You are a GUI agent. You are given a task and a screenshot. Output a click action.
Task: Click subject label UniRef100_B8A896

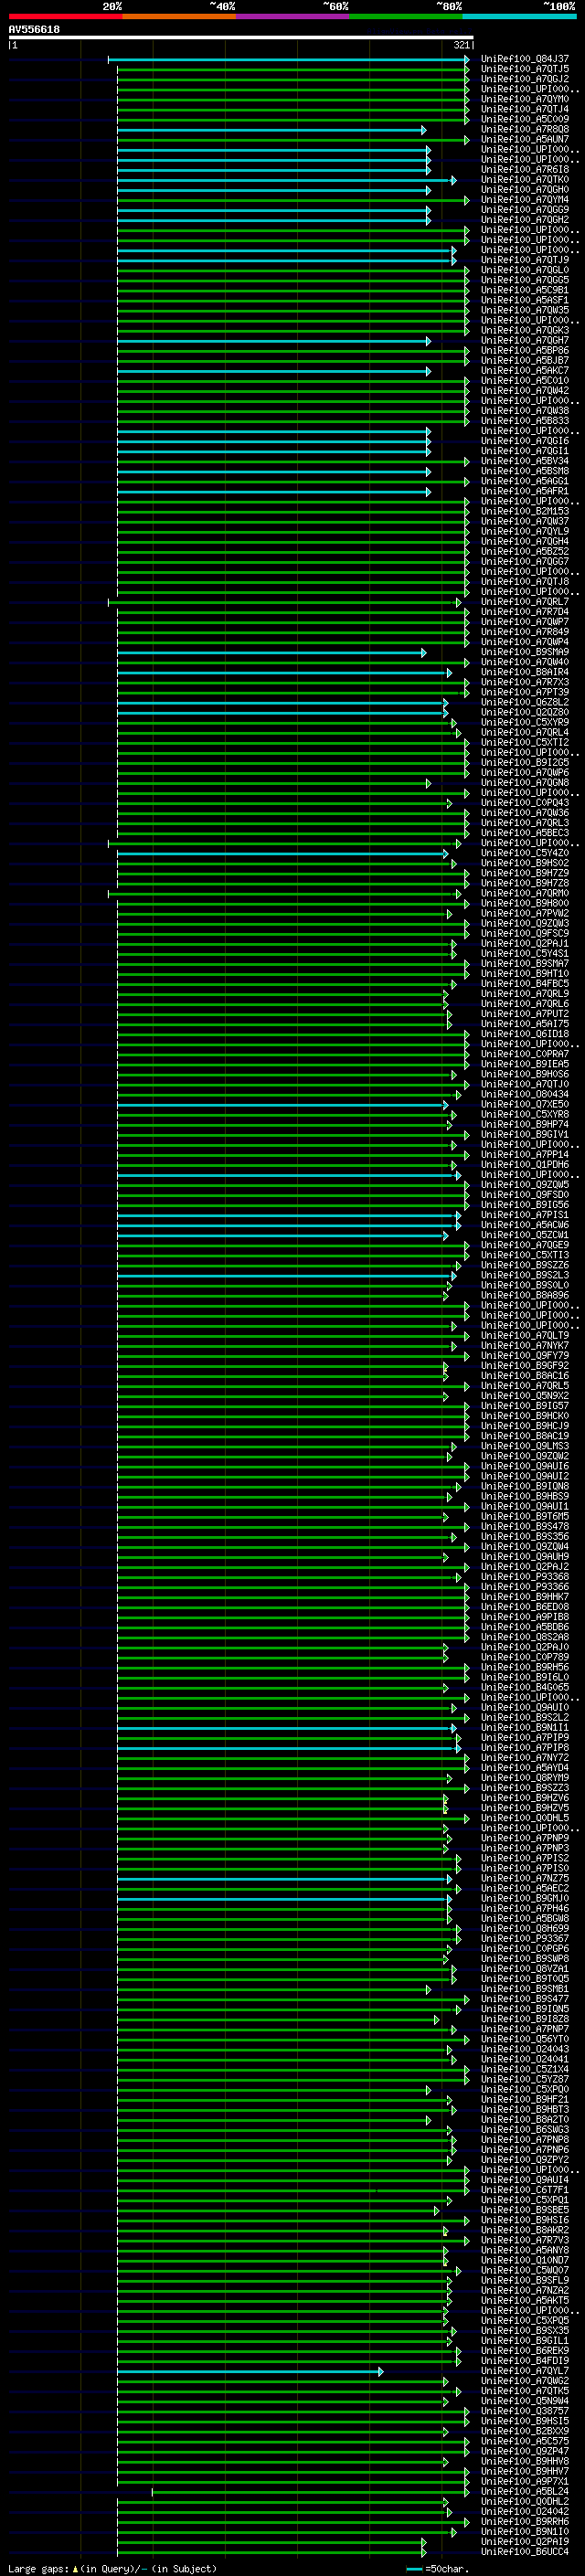coord(525,1295)
